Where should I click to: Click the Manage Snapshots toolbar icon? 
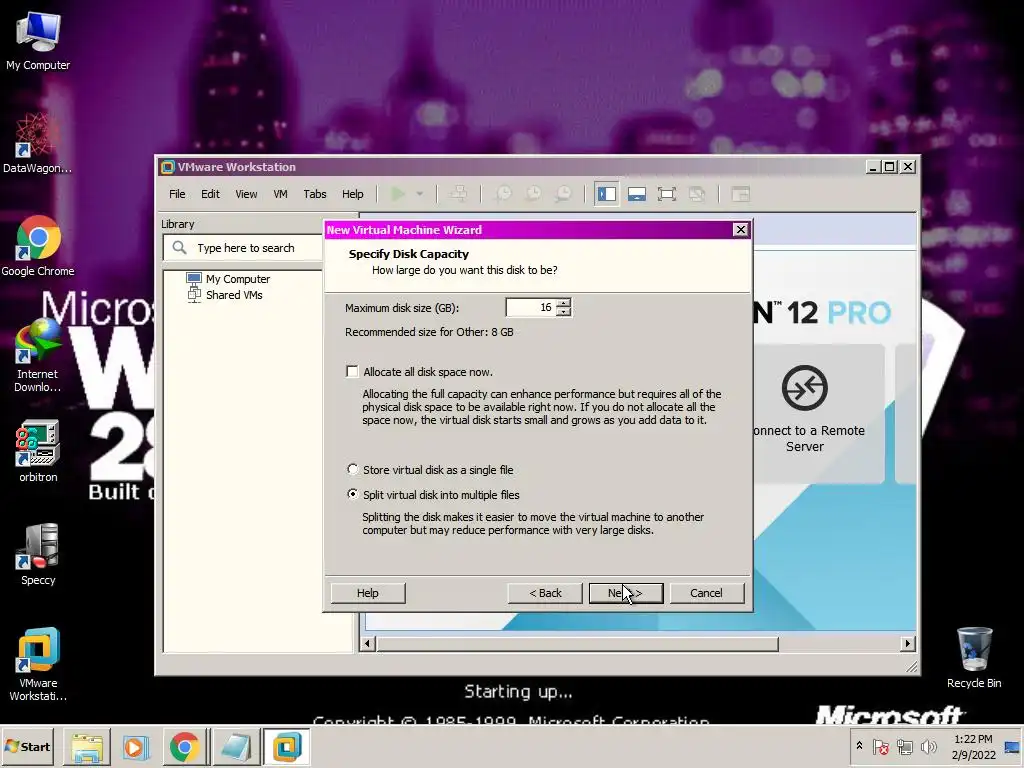563,194
